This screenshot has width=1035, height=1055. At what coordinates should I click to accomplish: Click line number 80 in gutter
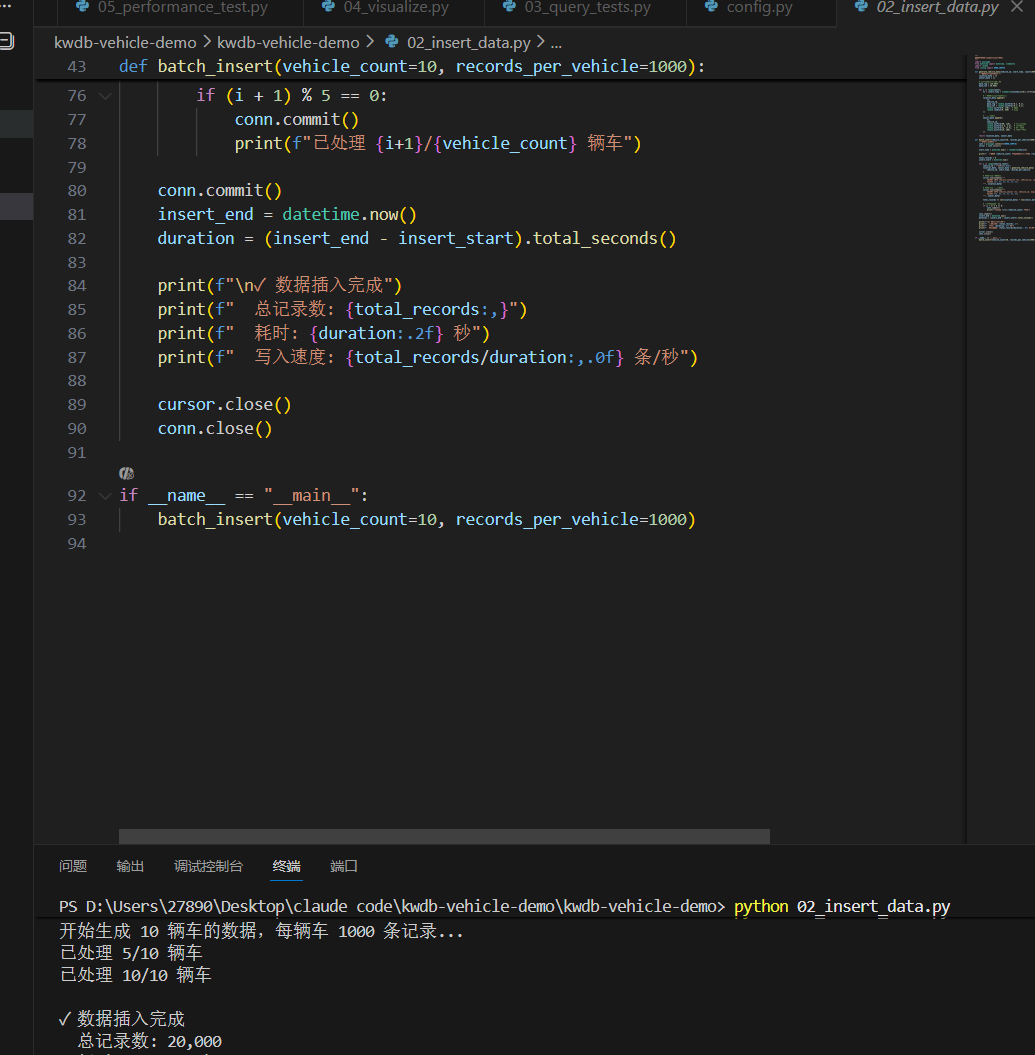(x=77, y=191)
